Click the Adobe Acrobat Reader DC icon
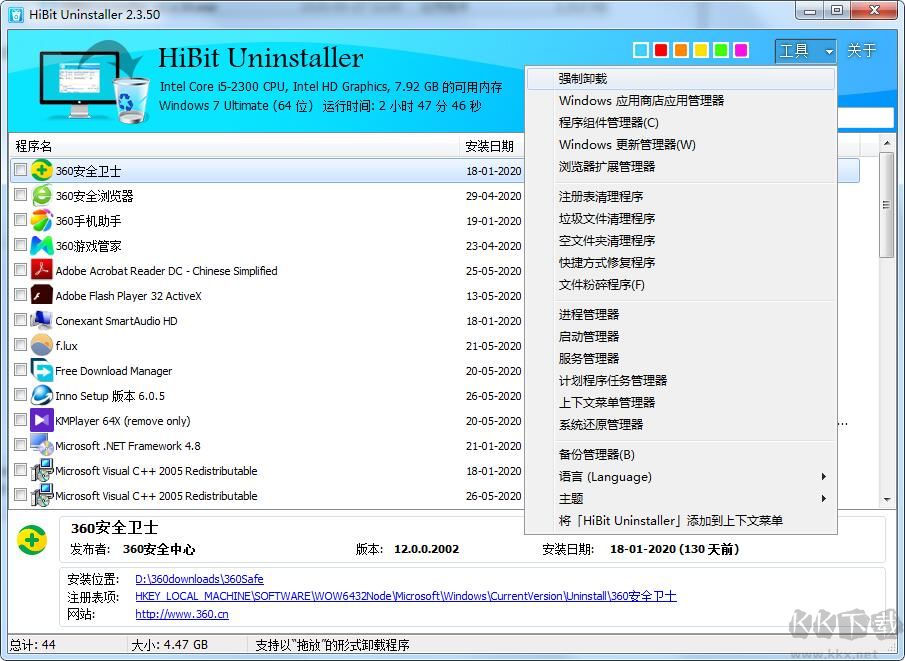The height and width of the screenshot is (661, 905). (x=42, y=270)
